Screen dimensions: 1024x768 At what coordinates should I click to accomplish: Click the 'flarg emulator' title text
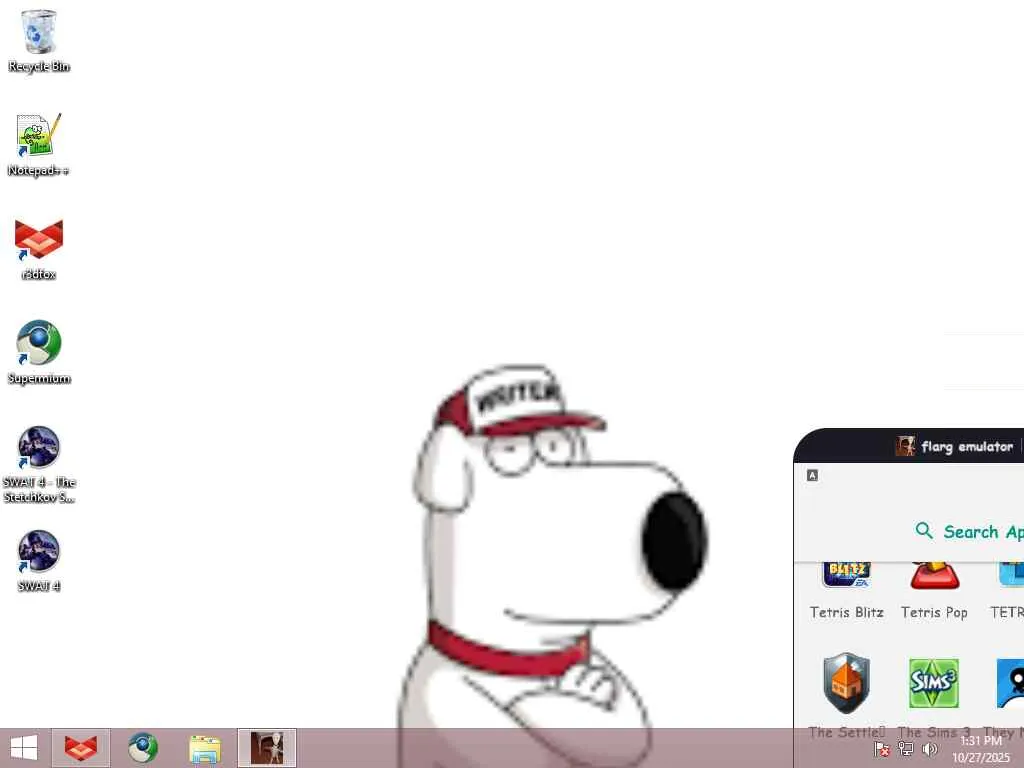(x=967, y=447)
